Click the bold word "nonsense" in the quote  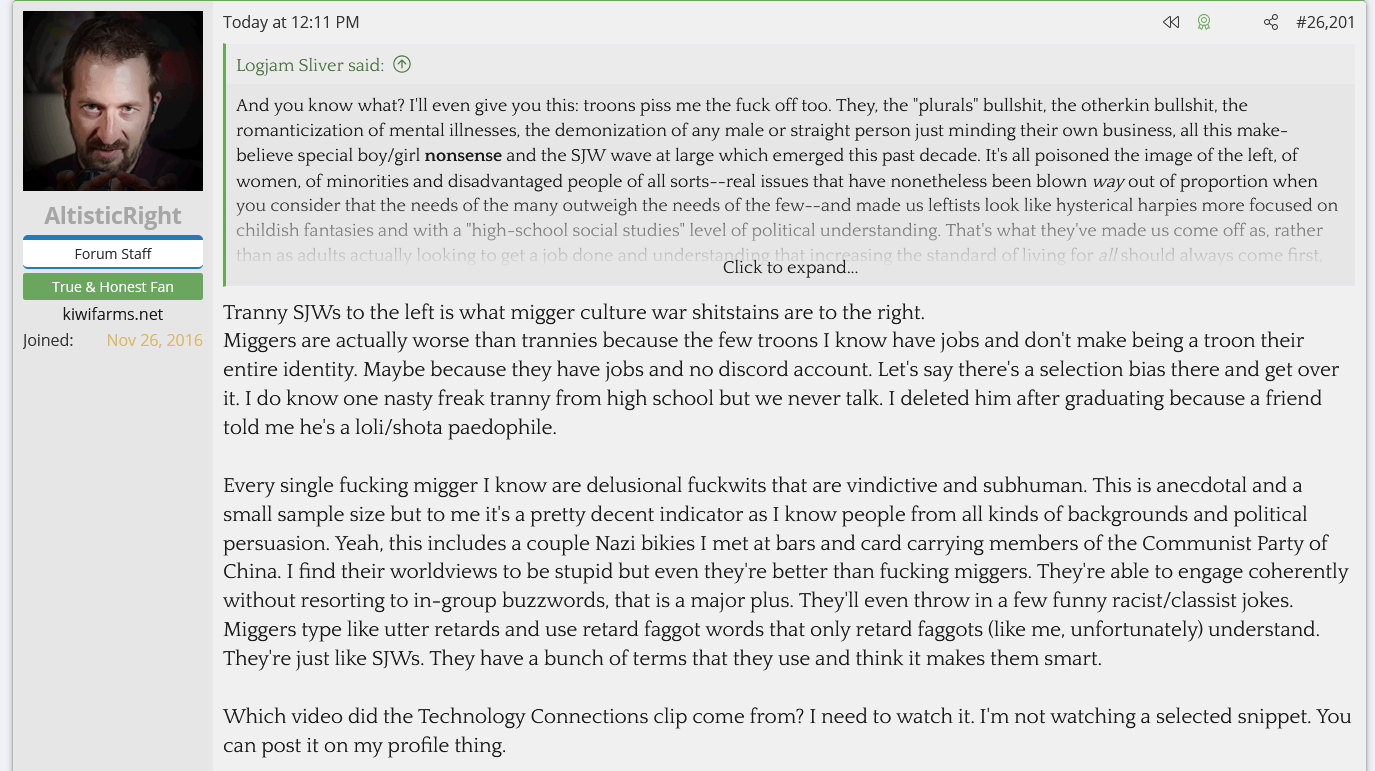pyautogui.click(x=463, y=155)
